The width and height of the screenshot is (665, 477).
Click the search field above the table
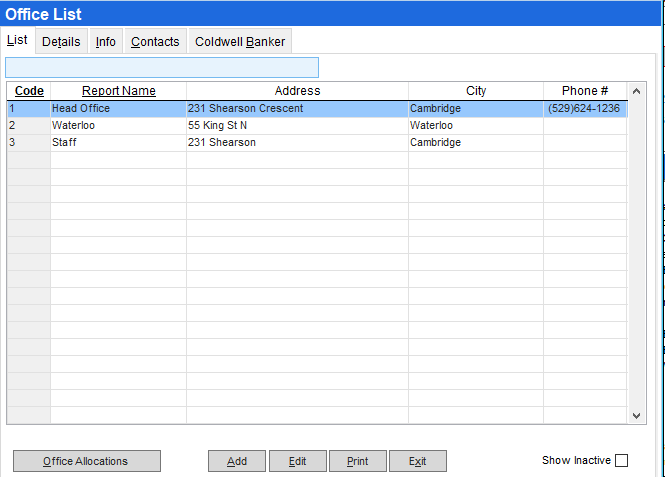click(x=162, y=67)
